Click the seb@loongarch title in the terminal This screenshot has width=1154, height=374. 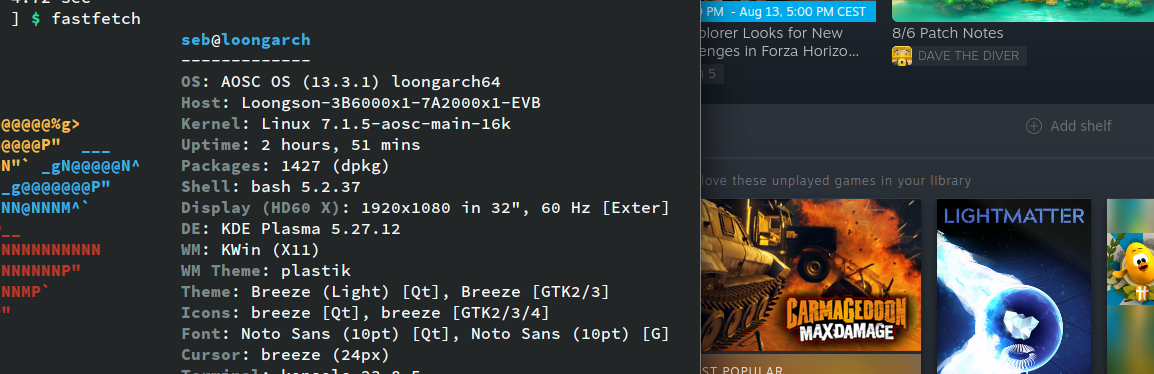(246, 40)
